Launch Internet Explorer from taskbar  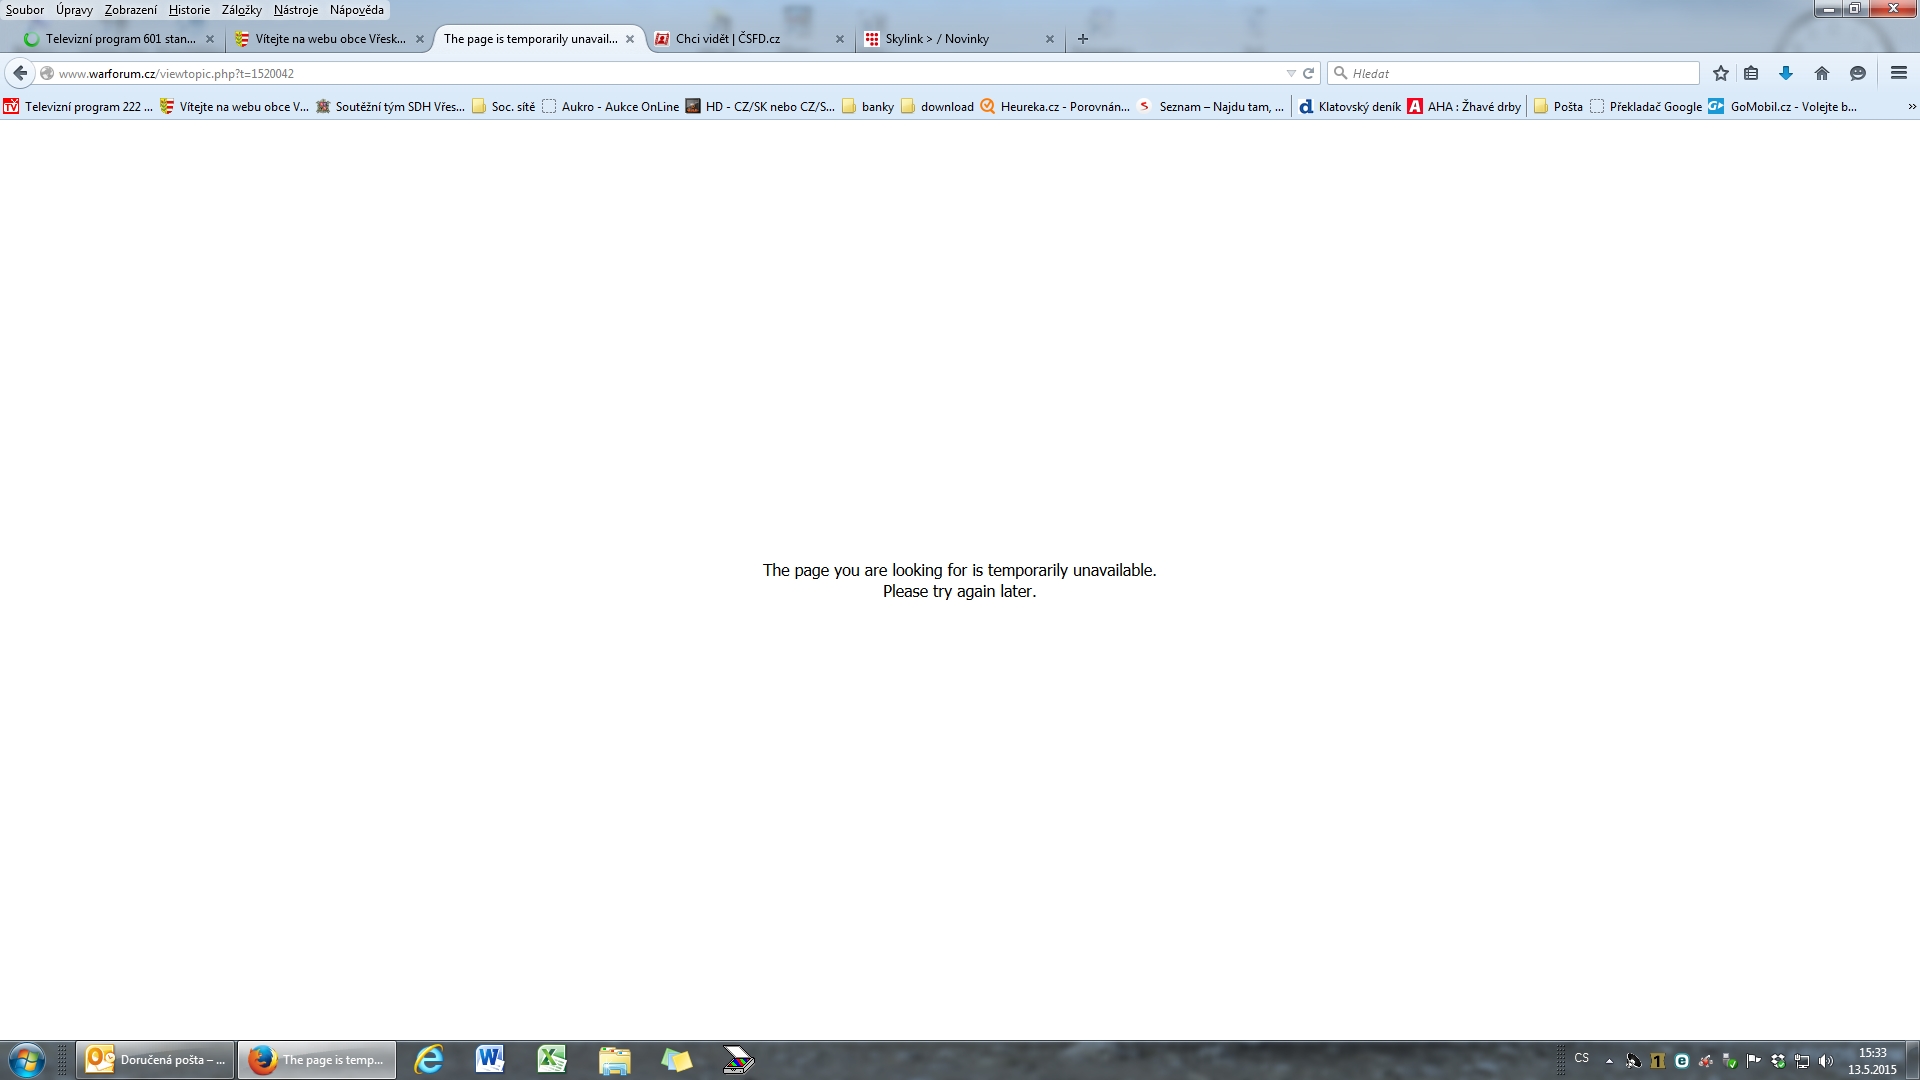(x=429, y=1060)
